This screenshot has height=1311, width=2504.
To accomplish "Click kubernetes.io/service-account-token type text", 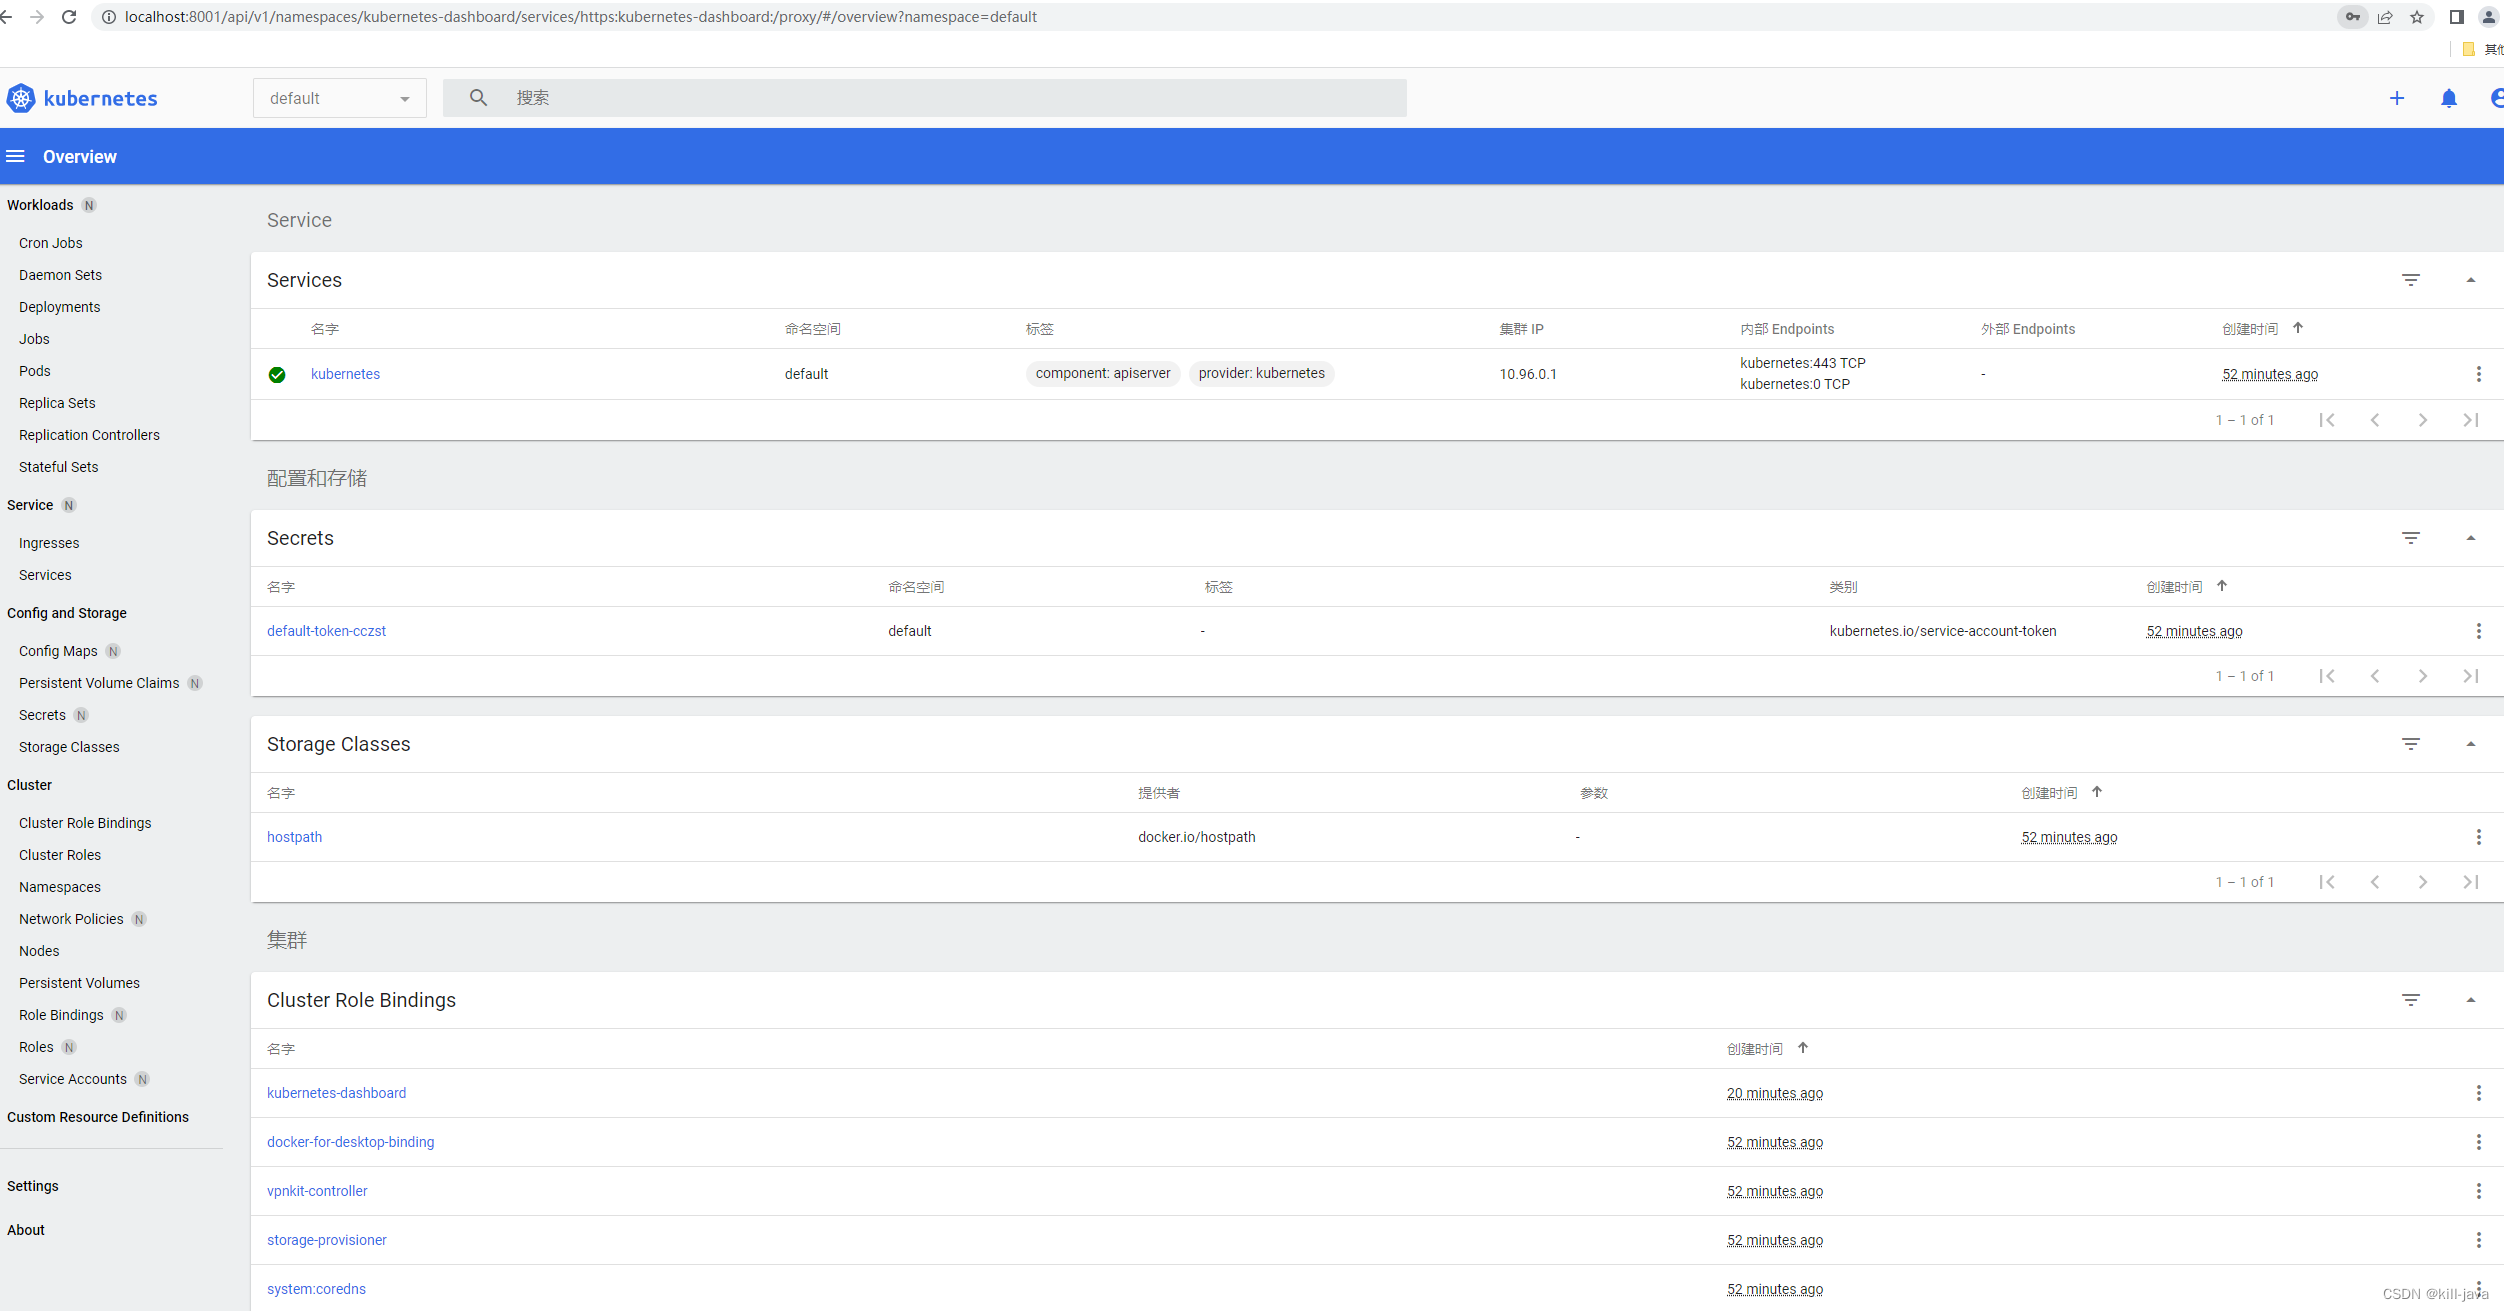I will pos(1942,631).
